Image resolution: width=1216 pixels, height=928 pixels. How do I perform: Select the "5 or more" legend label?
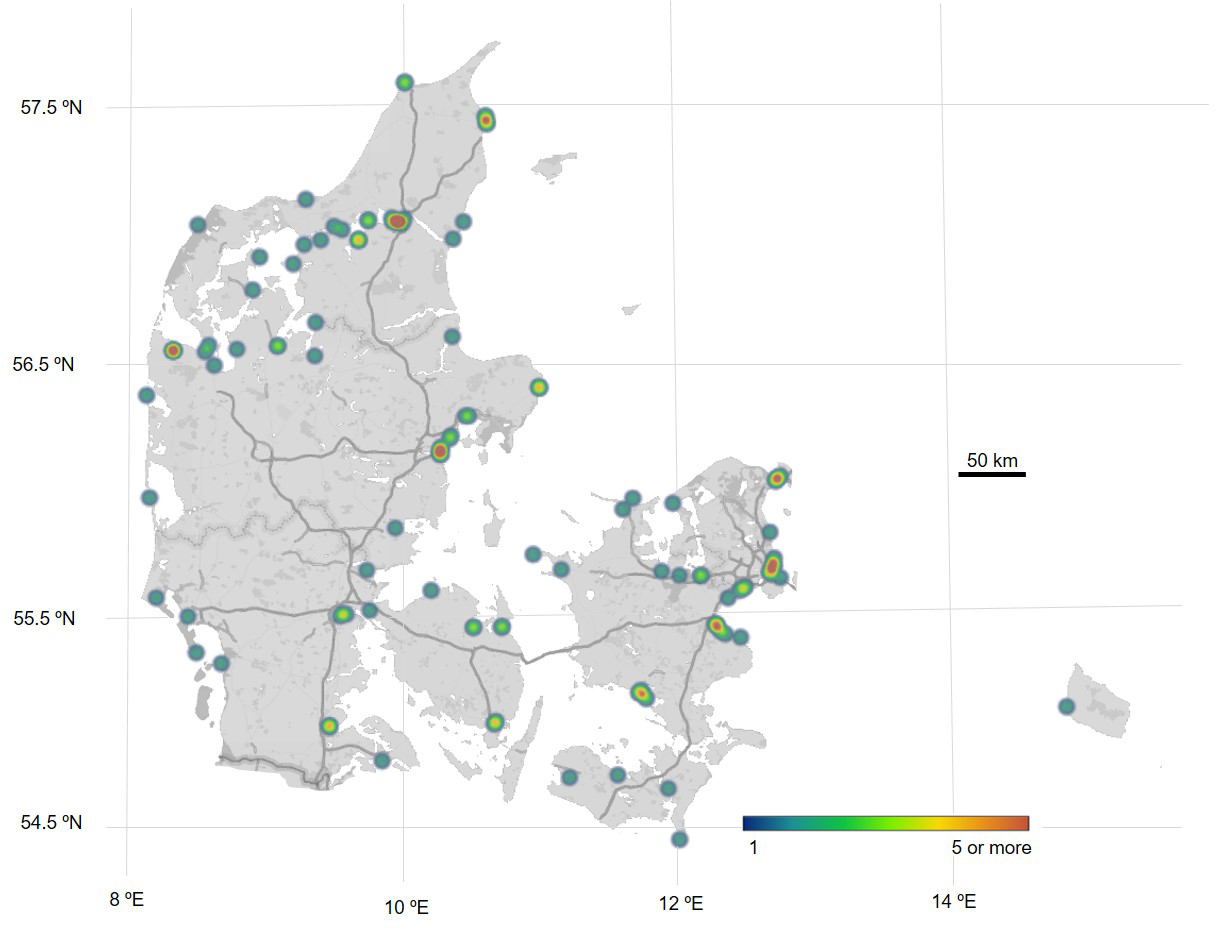[991, 848]
